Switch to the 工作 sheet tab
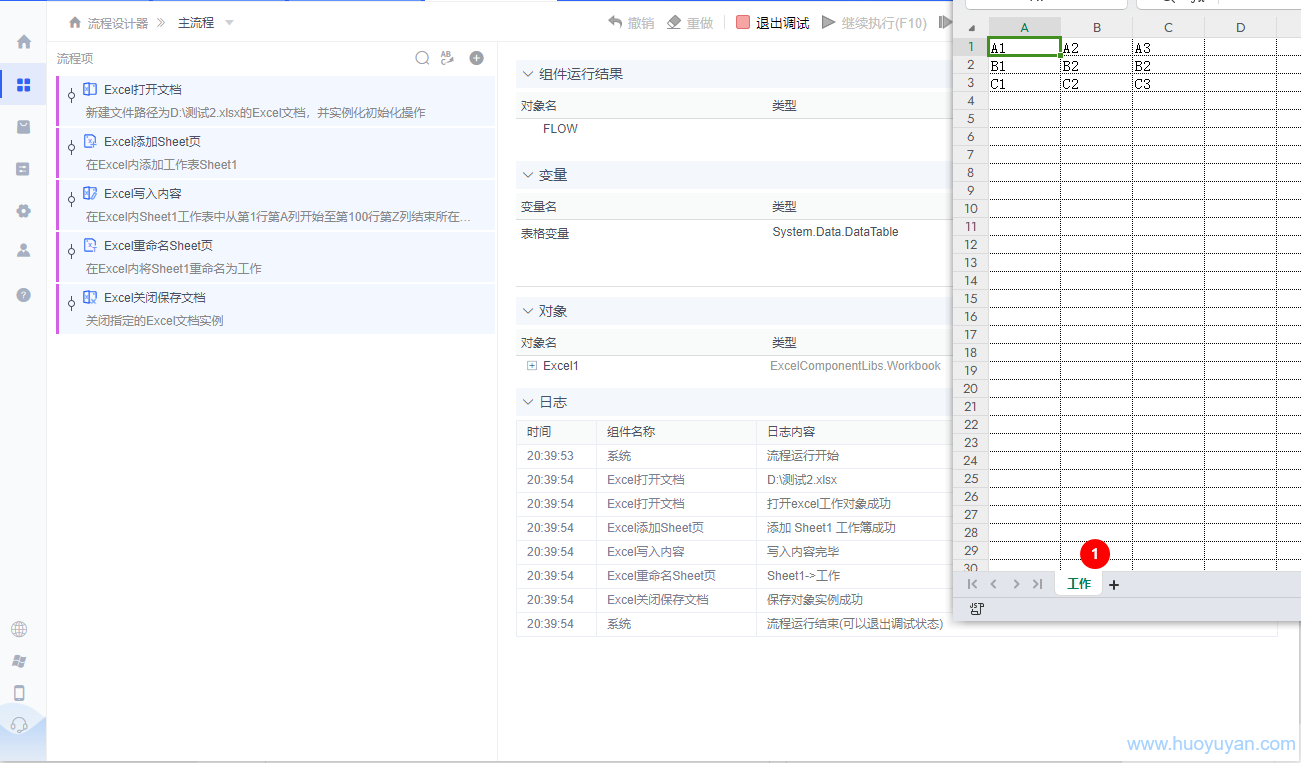The height and width of the screenshot is (763, 1301). coord(1078,584)
